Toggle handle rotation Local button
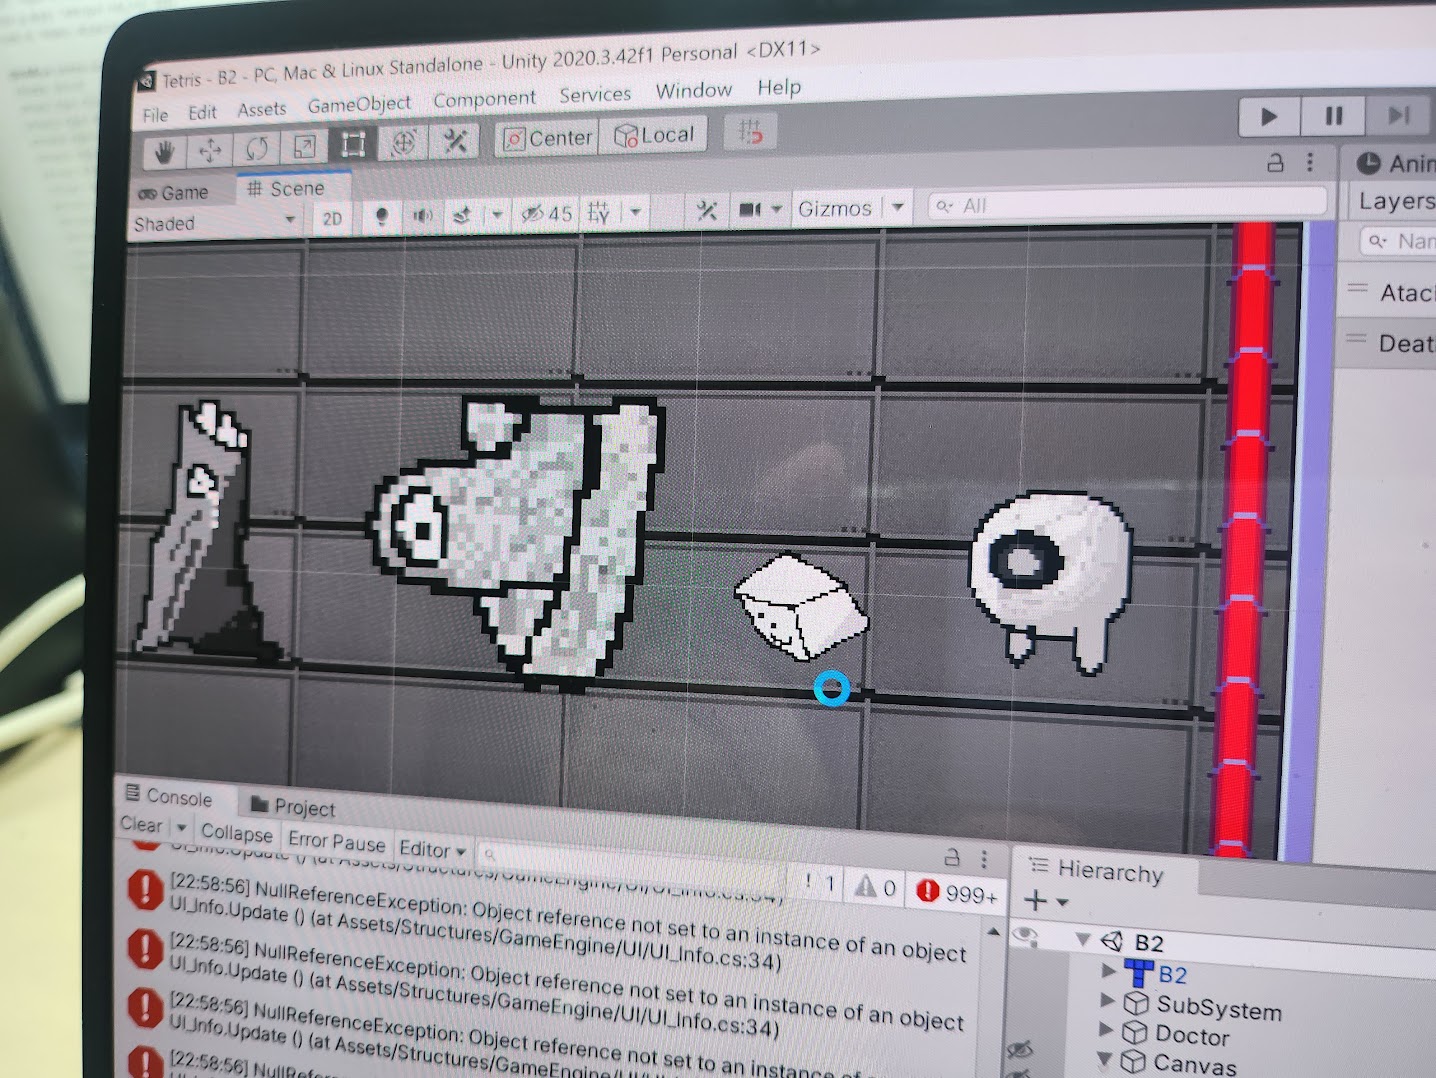Image resolution: width=1436 pixels, height=1078 pixels. pos(654,135)
